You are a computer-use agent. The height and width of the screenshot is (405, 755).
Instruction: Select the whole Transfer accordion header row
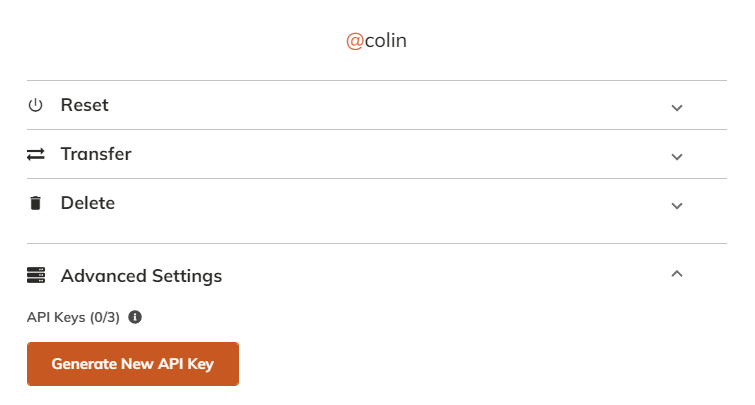click(377, 154)
